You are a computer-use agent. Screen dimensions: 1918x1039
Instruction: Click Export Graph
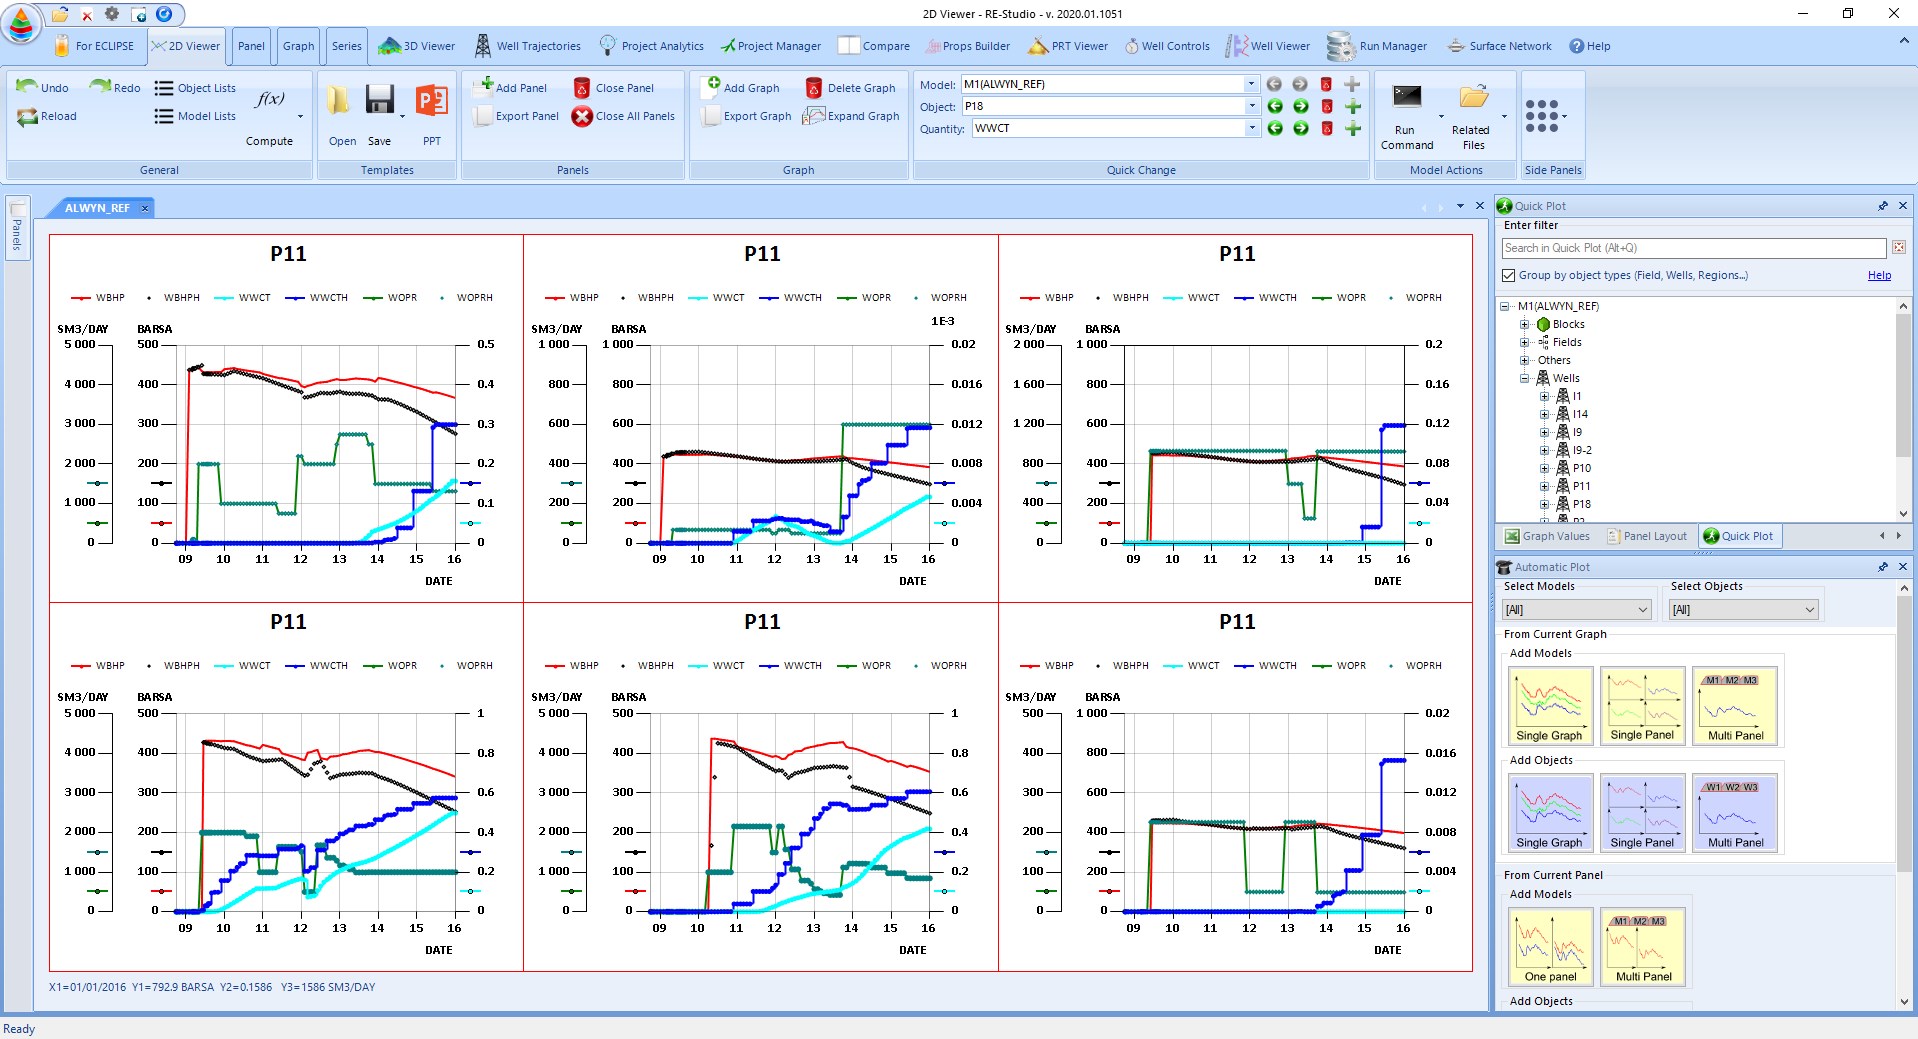tap(746, 116)
